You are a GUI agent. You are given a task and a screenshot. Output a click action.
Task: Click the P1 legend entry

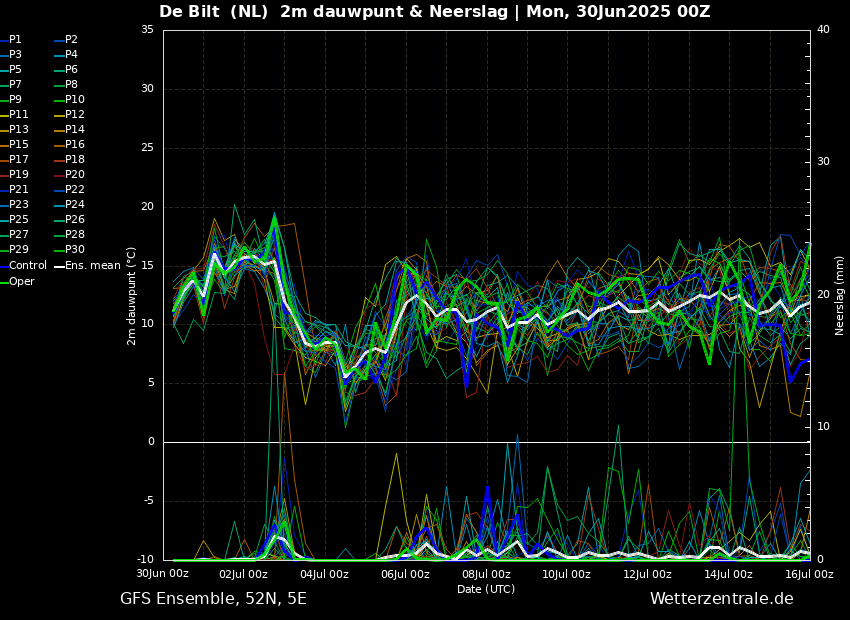click(x=11, y=40)
